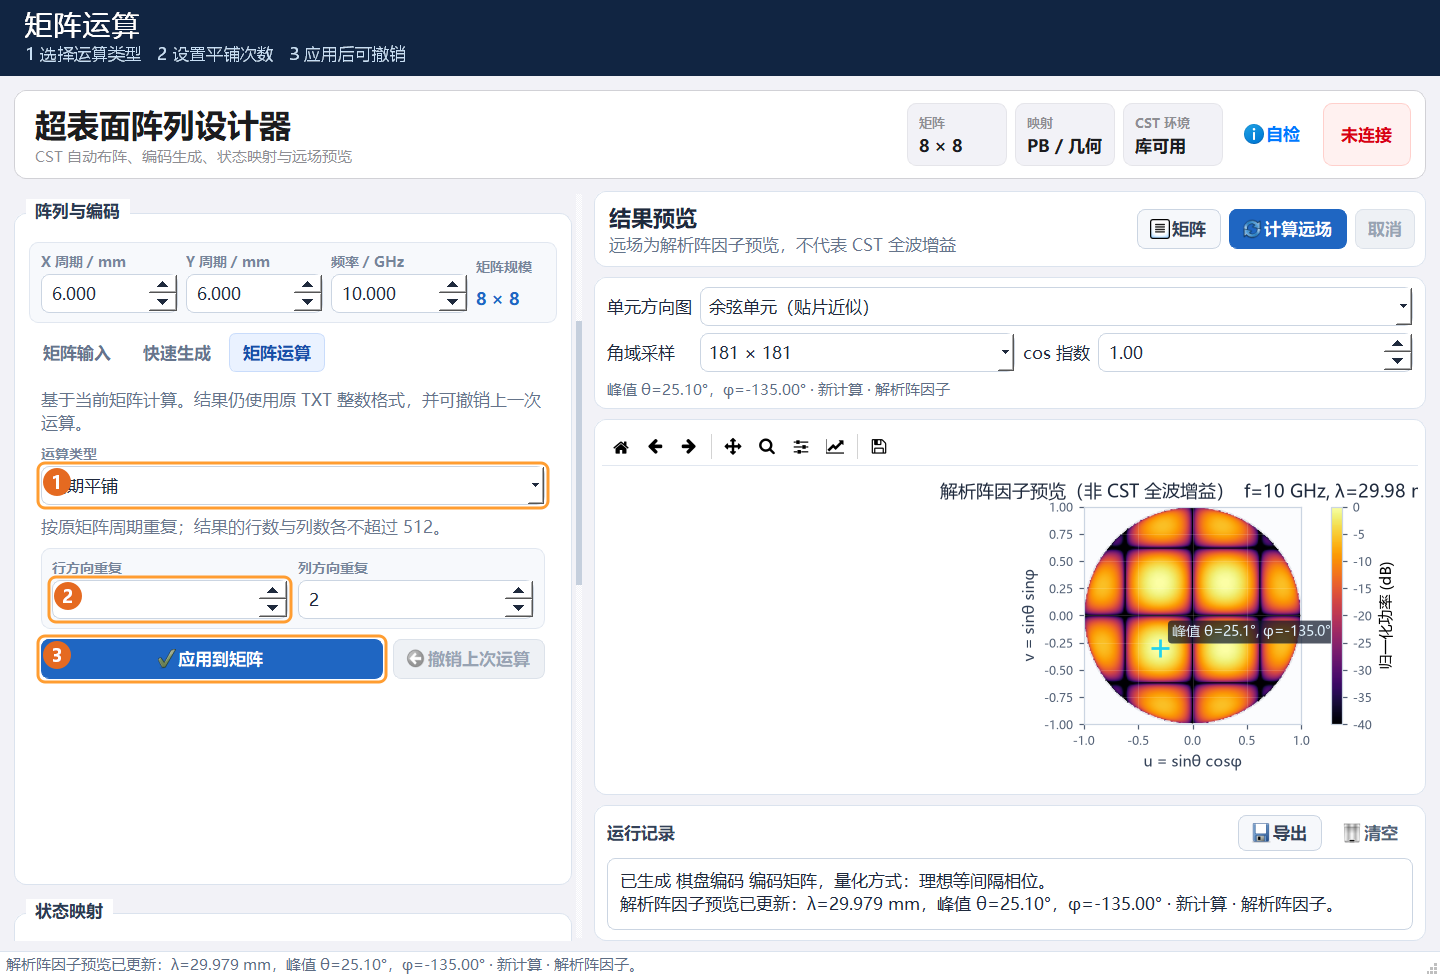
Task: Switch to the 快速生成 tab
Action: coord(177,353)
